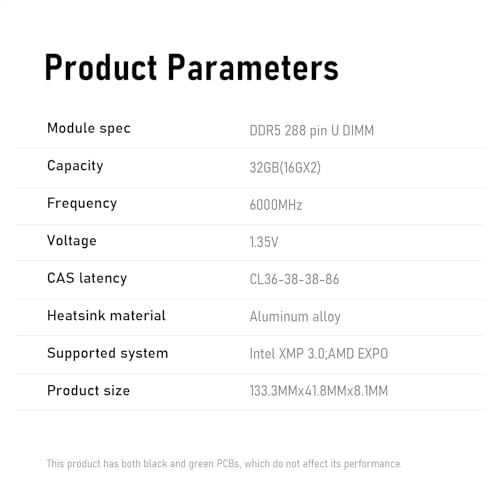The width and height of the screenshot is (500, 500).
Task: Select the Frequency label
Action: point(82,203)
